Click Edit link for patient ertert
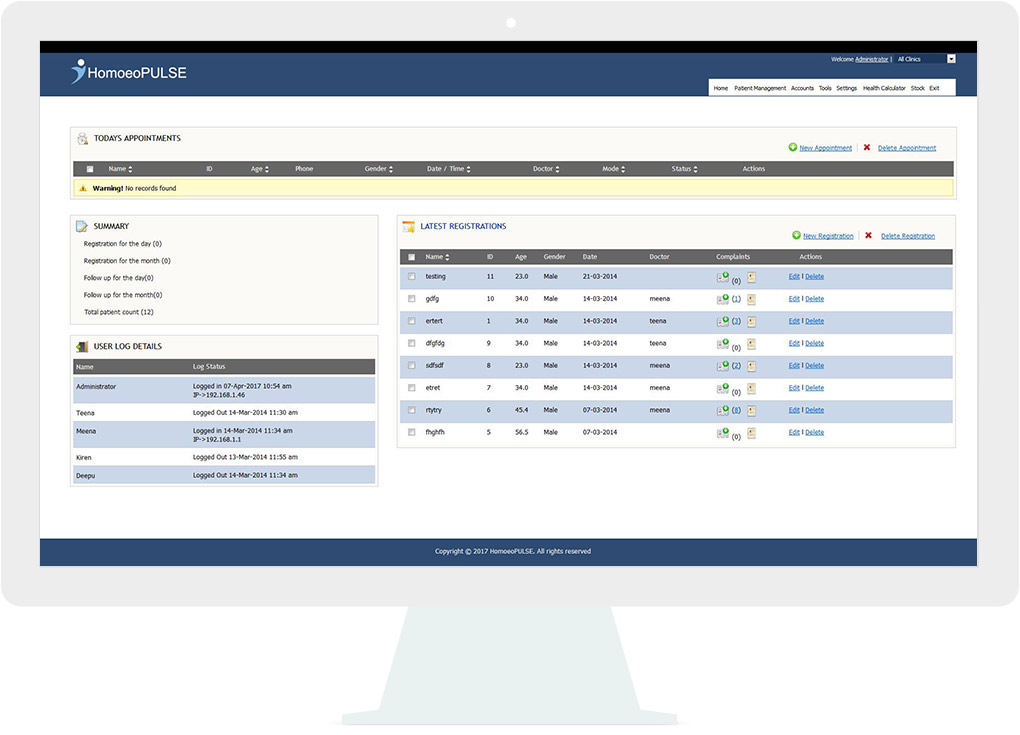This screenshot has width=1020, height=735. click(x=793, y=321)
